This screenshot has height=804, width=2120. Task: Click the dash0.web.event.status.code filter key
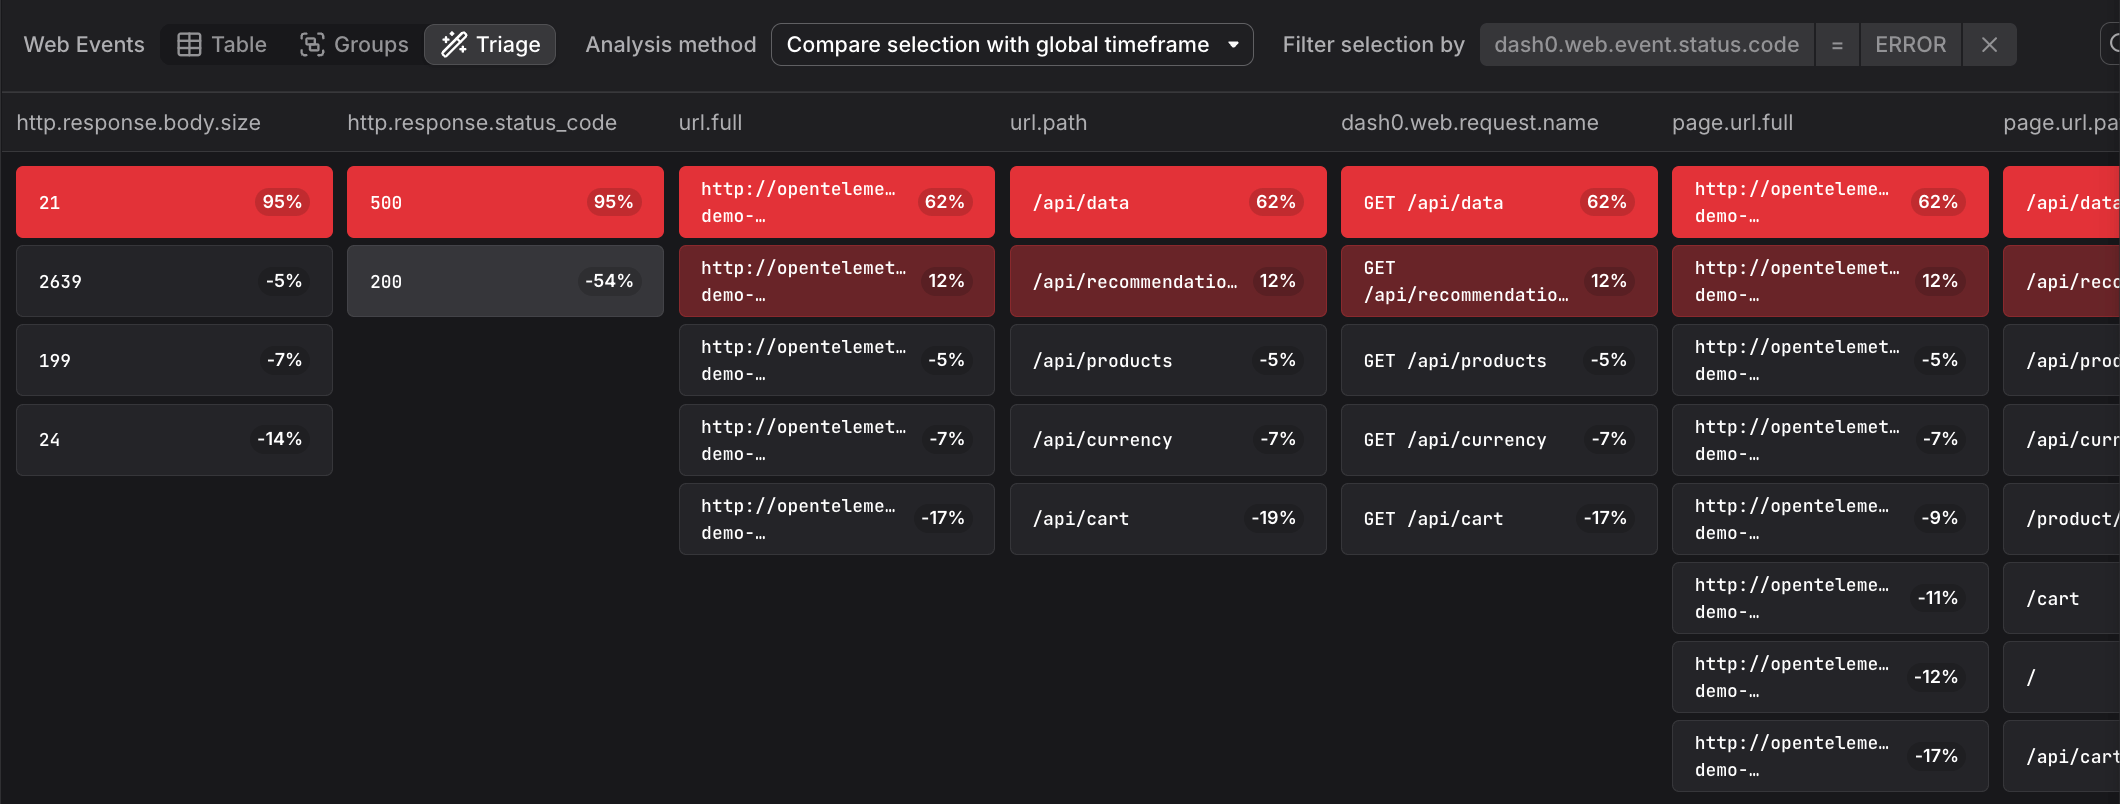pos(1646,44)
